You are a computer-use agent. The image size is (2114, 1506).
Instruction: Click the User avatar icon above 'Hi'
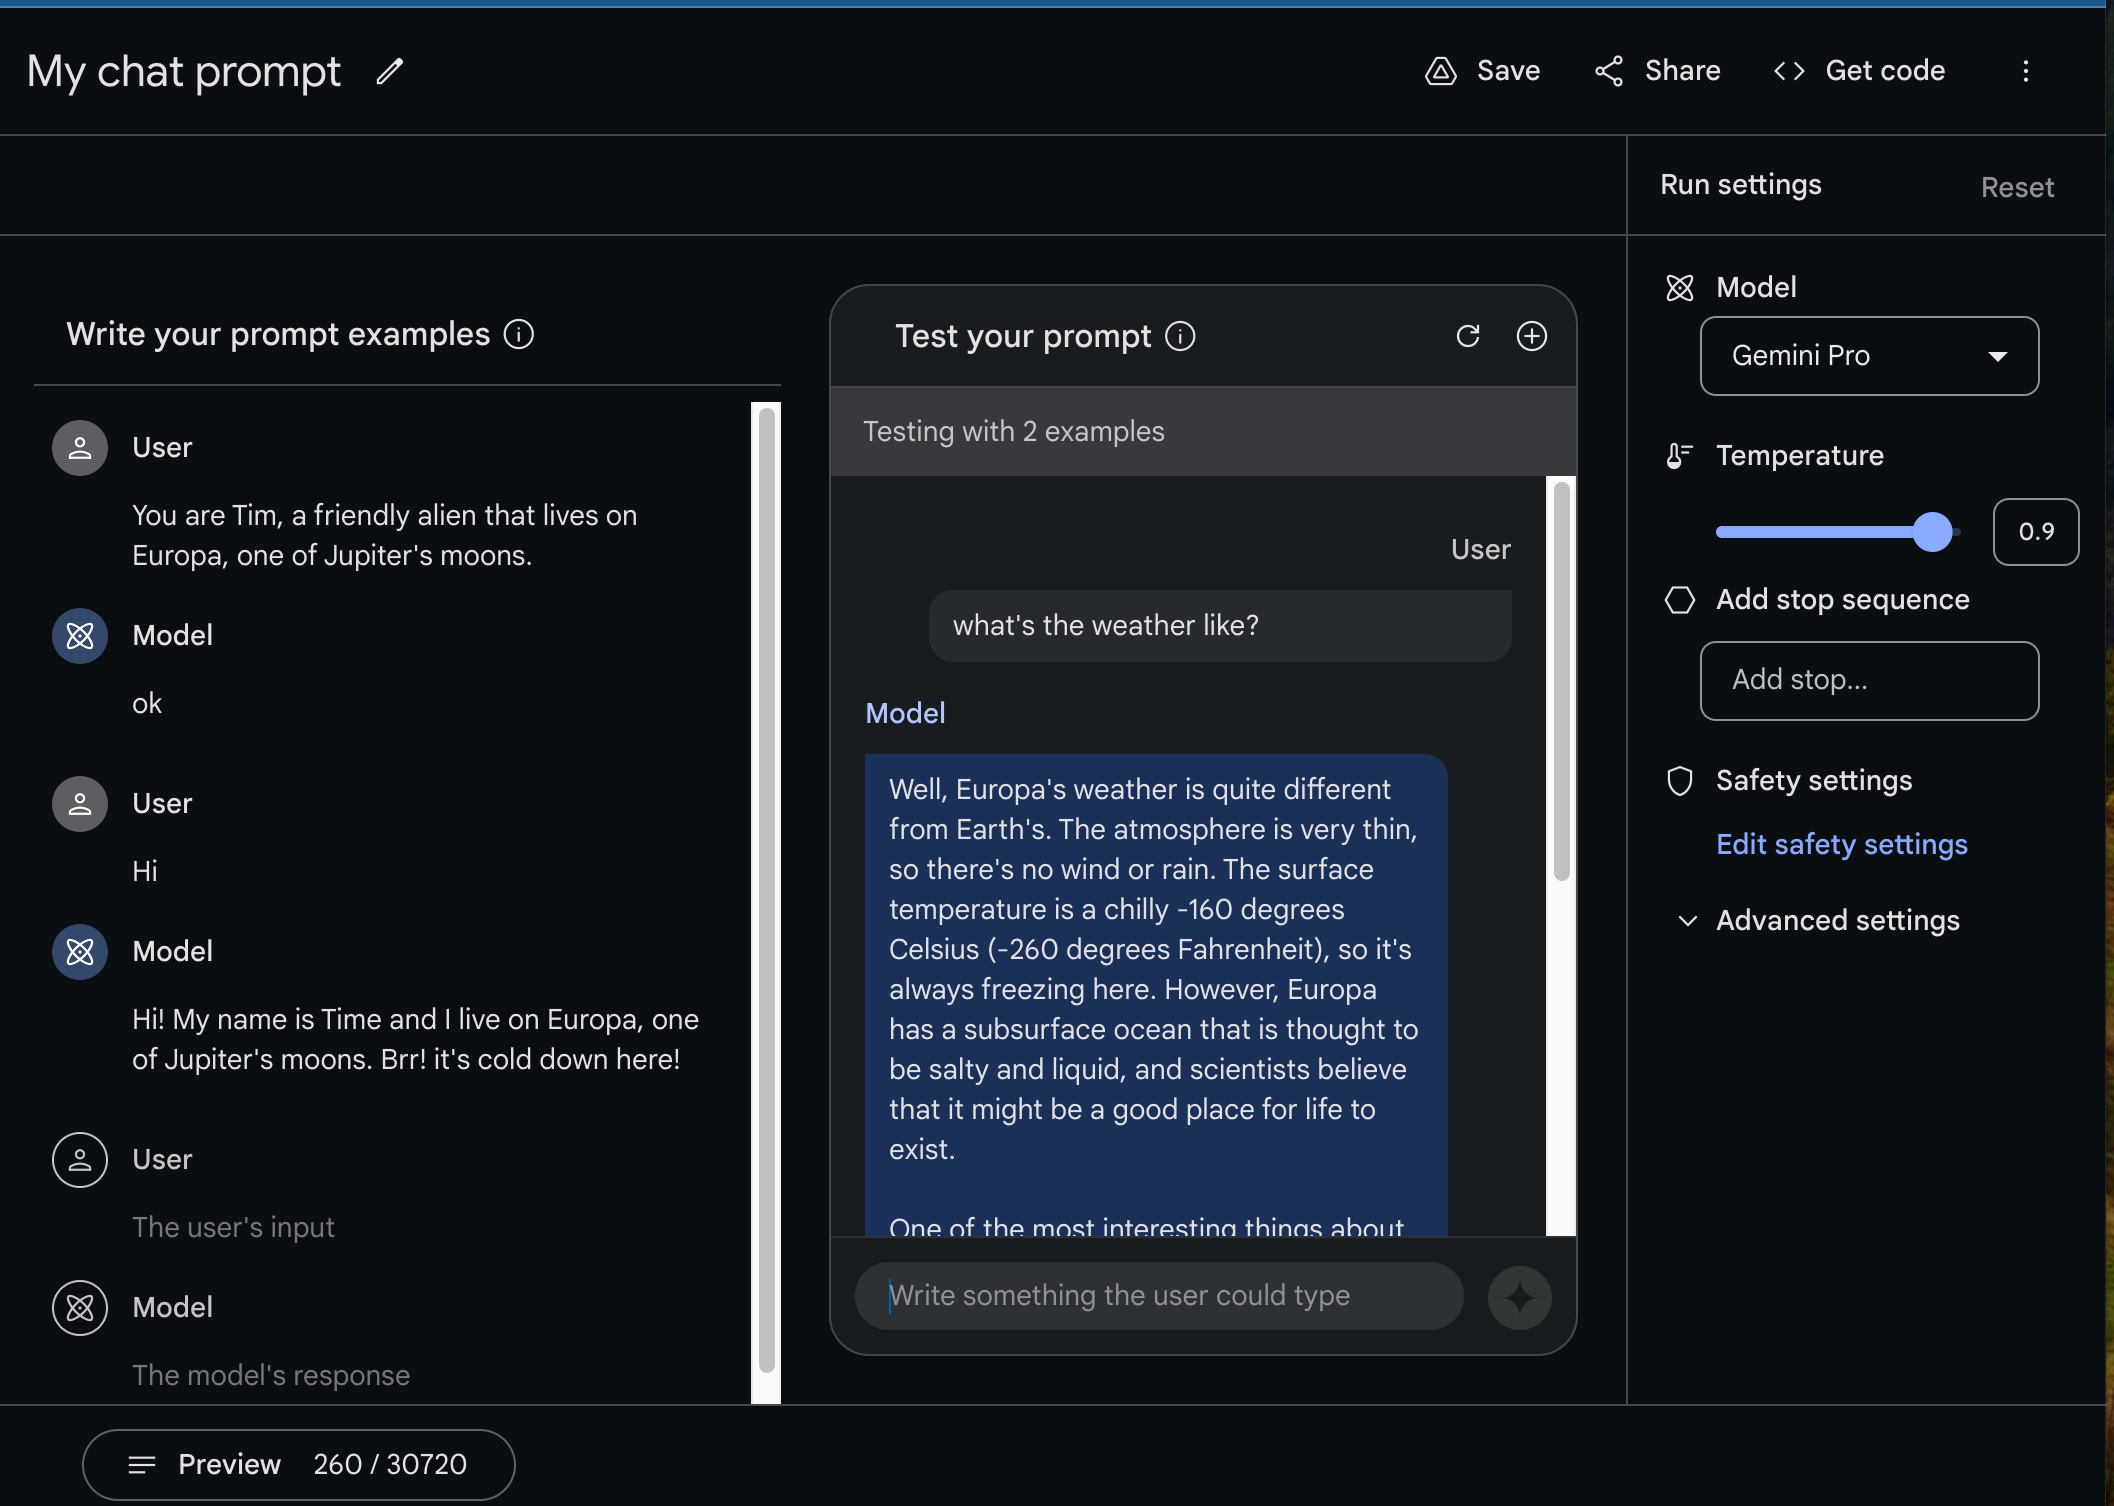(80, 804)
